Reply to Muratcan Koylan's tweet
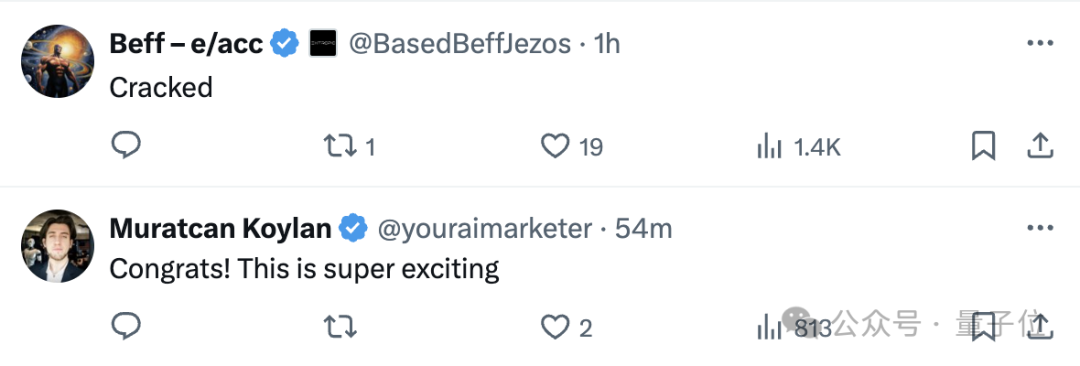The width and height of the screenshot is (1080, 366). (x=126, y=327)
